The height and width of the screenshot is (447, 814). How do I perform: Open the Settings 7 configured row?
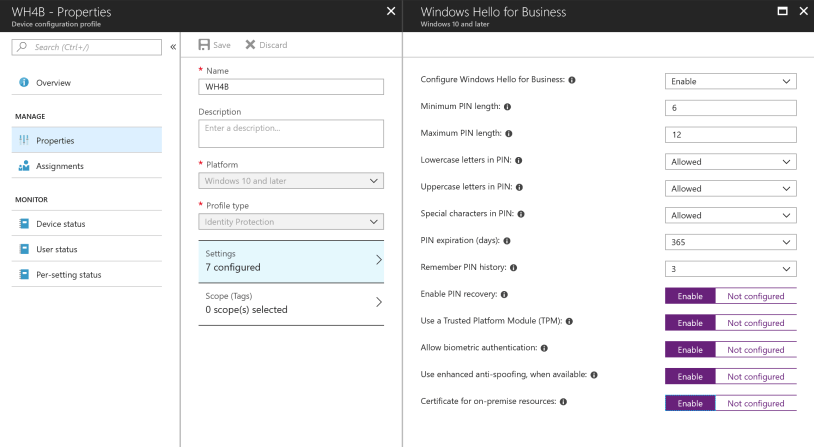(291, 260)
